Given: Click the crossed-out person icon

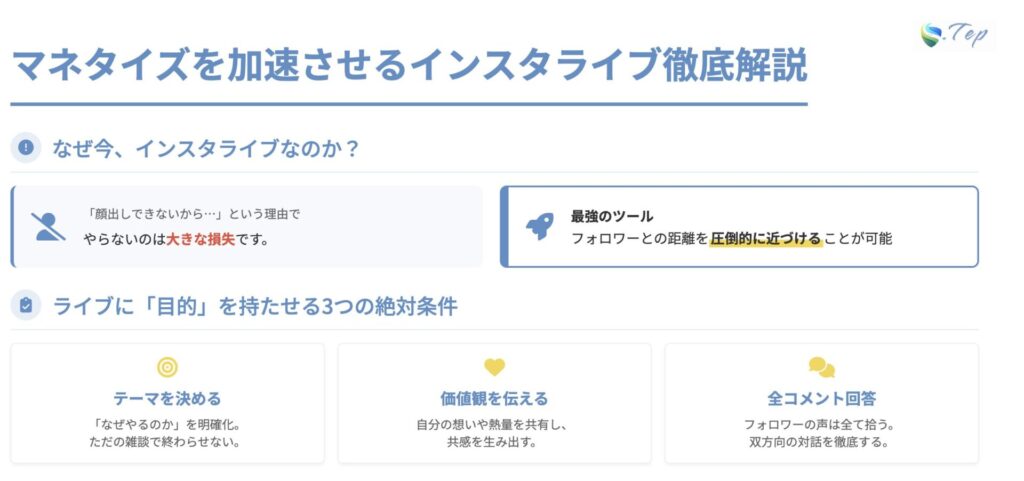Looking at the screenshot, I should coord(48,227).
